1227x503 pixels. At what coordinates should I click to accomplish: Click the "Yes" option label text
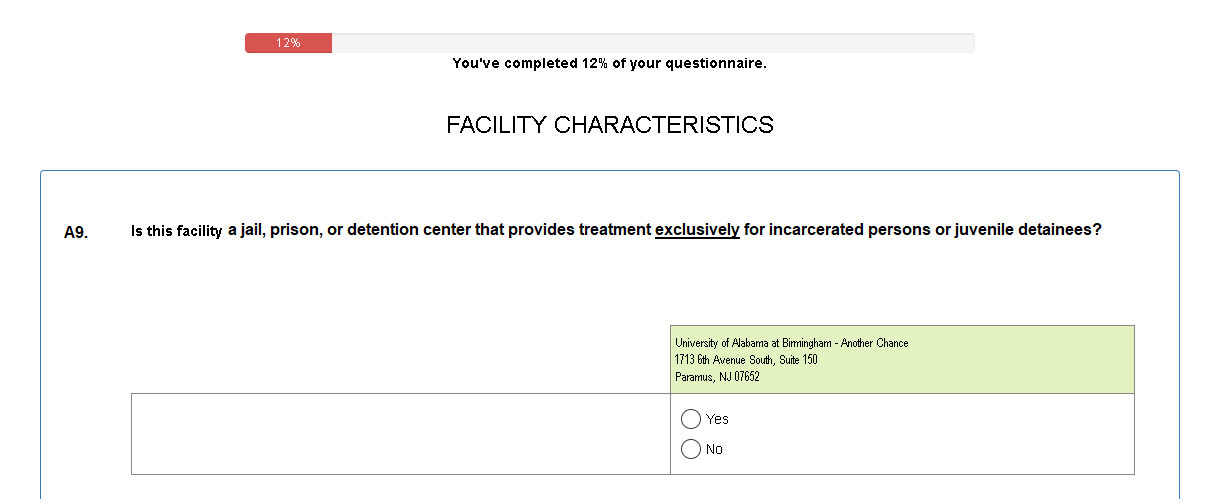tap(717, 419)
